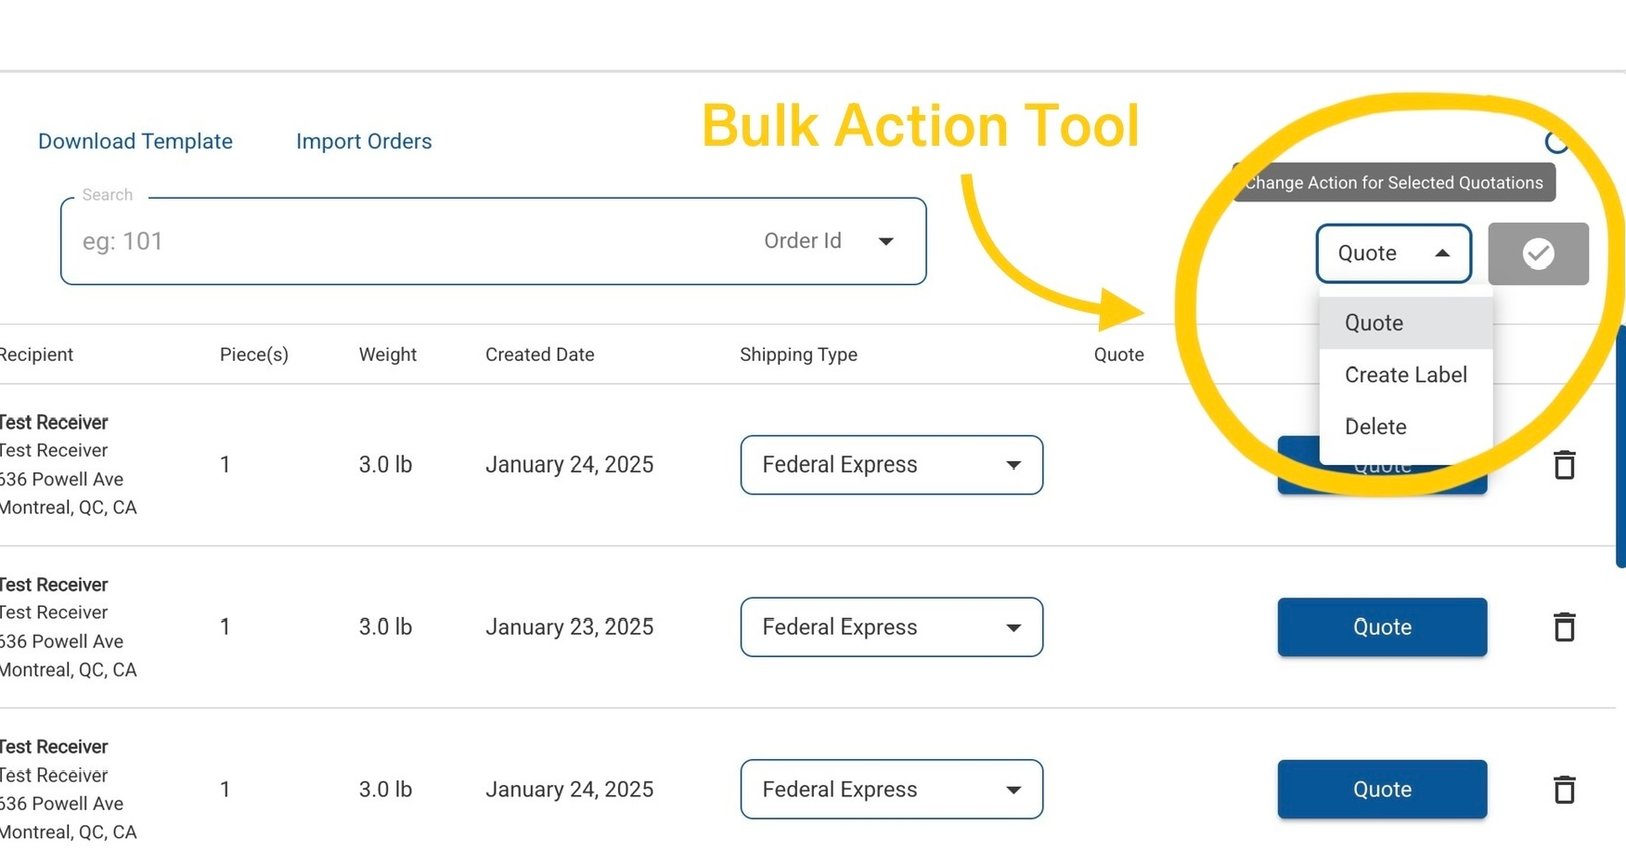Screen dimensions: 1626x864
Task: Open the bulk action Quote dropdown
Action: point(1393,254)
